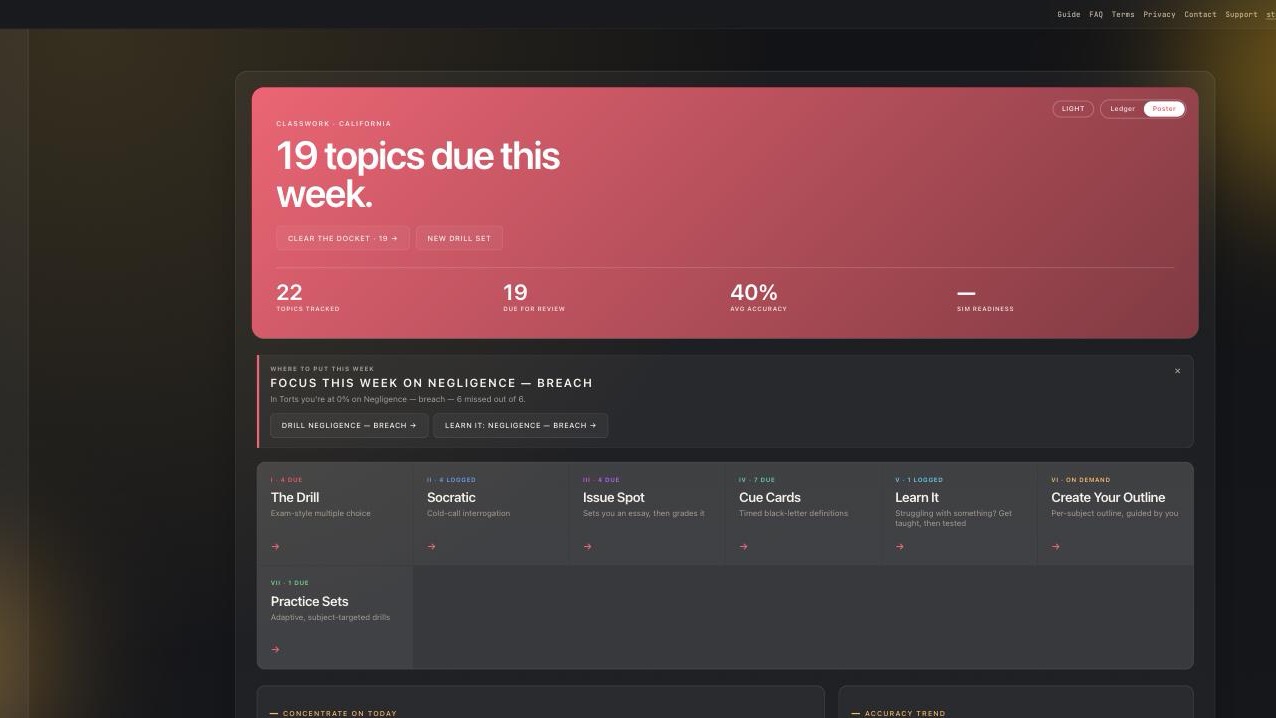Select the Poster view option

[1164, 109]
